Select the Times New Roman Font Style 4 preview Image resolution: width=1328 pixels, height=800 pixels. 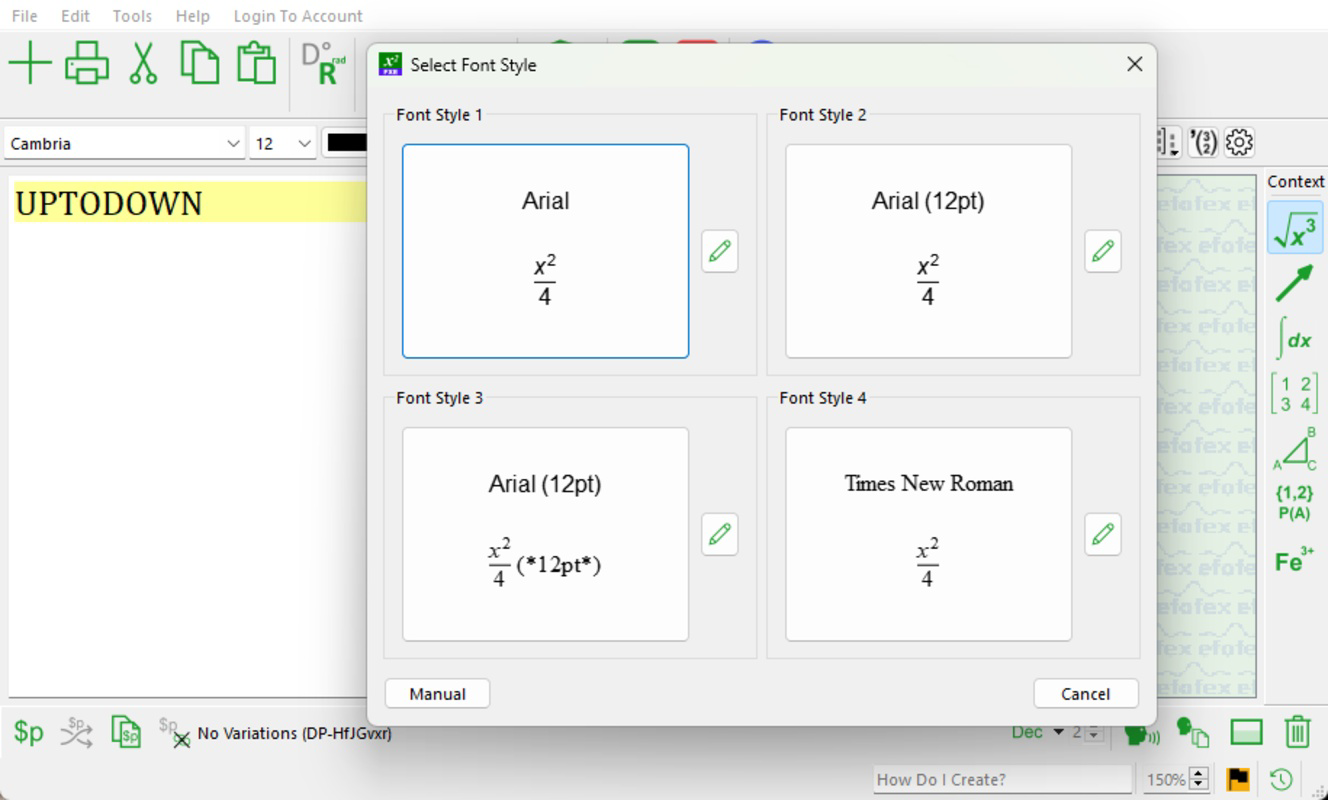928,534
